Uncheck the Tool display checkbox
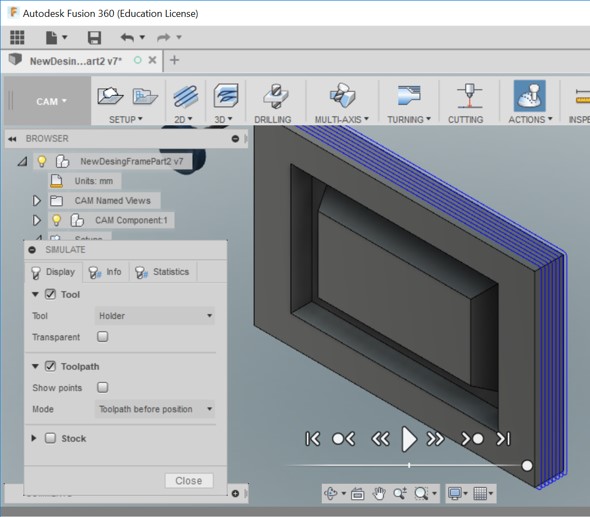Image resolution: width=590 pixels, height=517 pixels. 50,294
